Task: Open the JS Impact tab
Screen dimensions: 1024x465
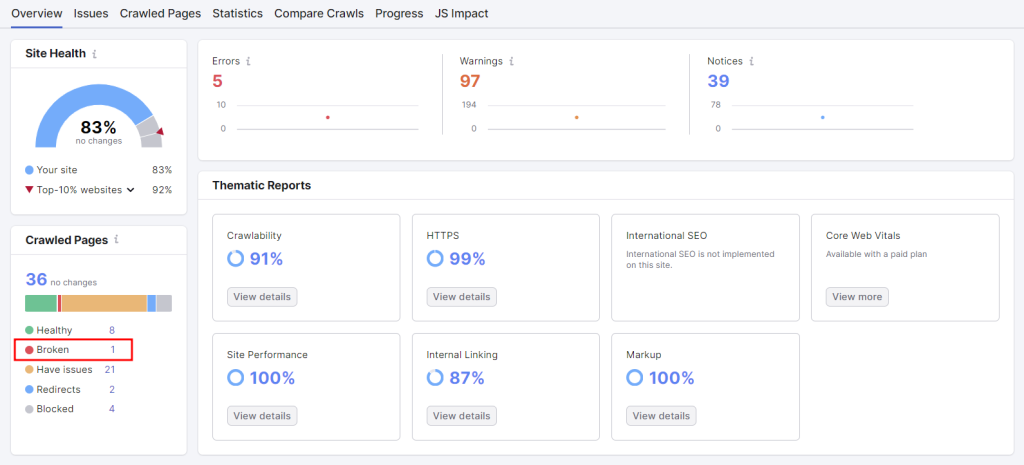Action: coord(462,13)
